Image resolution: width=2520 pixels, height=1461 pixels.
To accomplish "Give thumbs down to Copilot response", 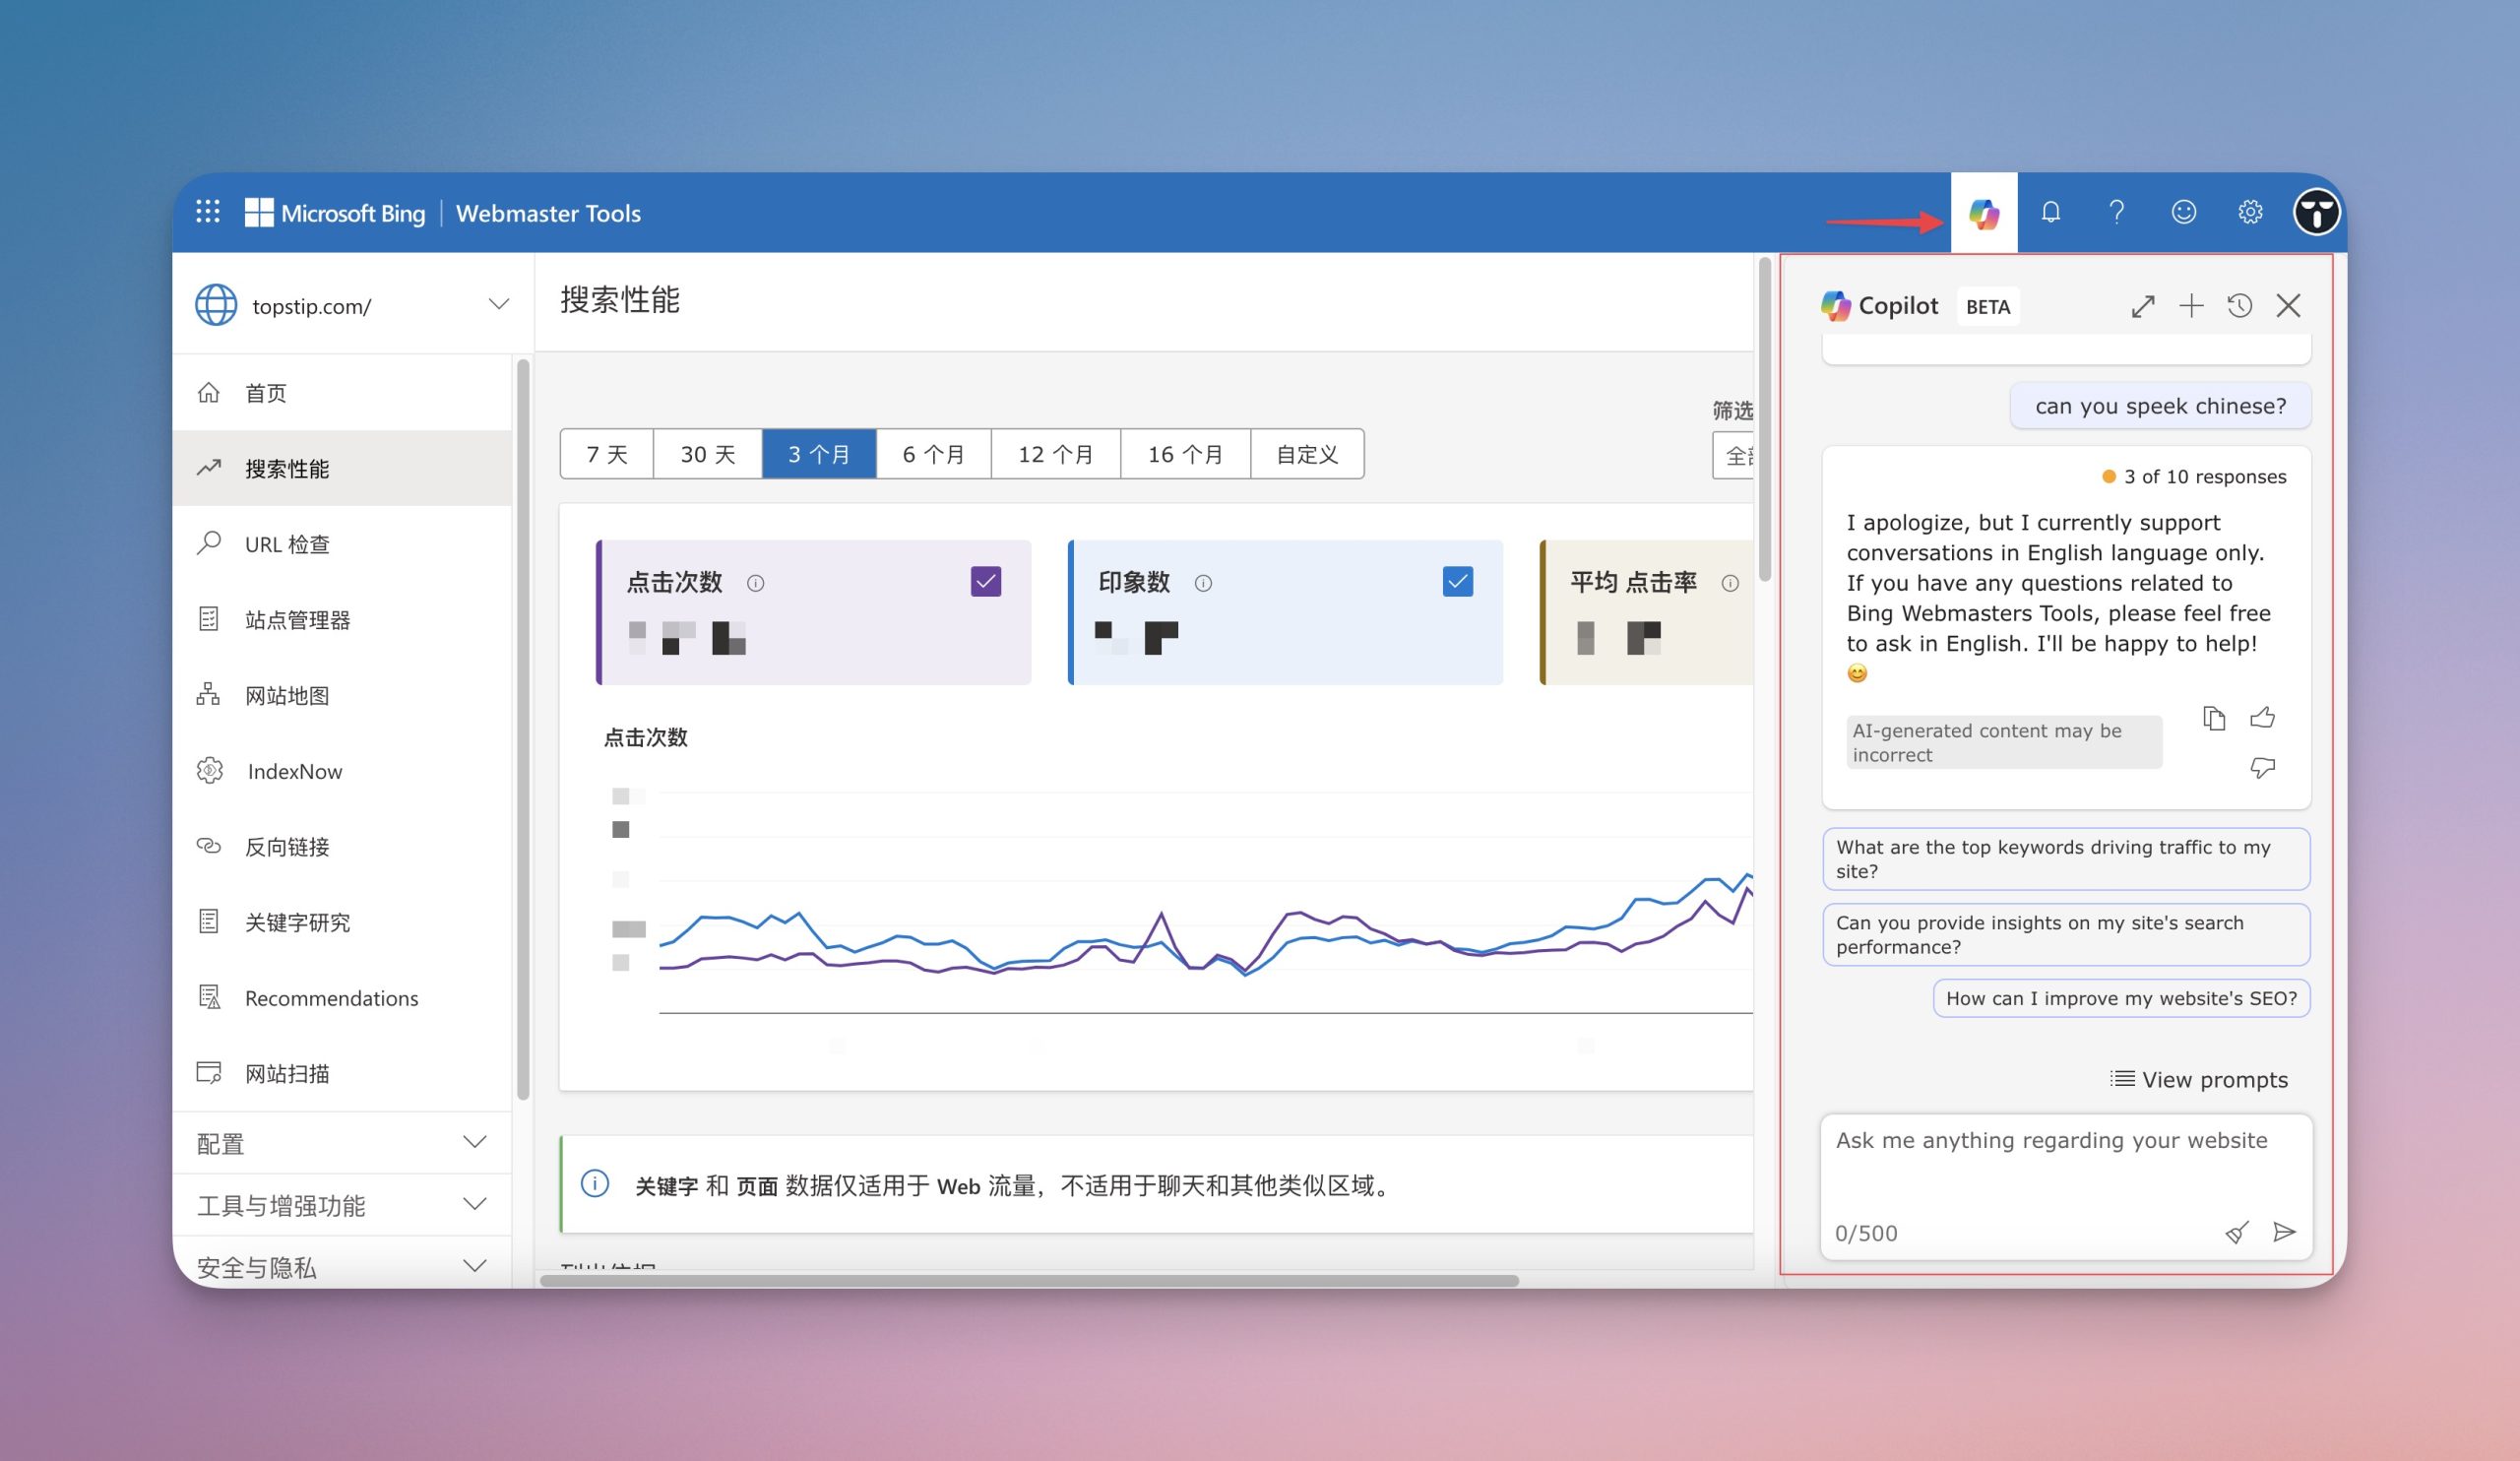I will (2262, 767).
